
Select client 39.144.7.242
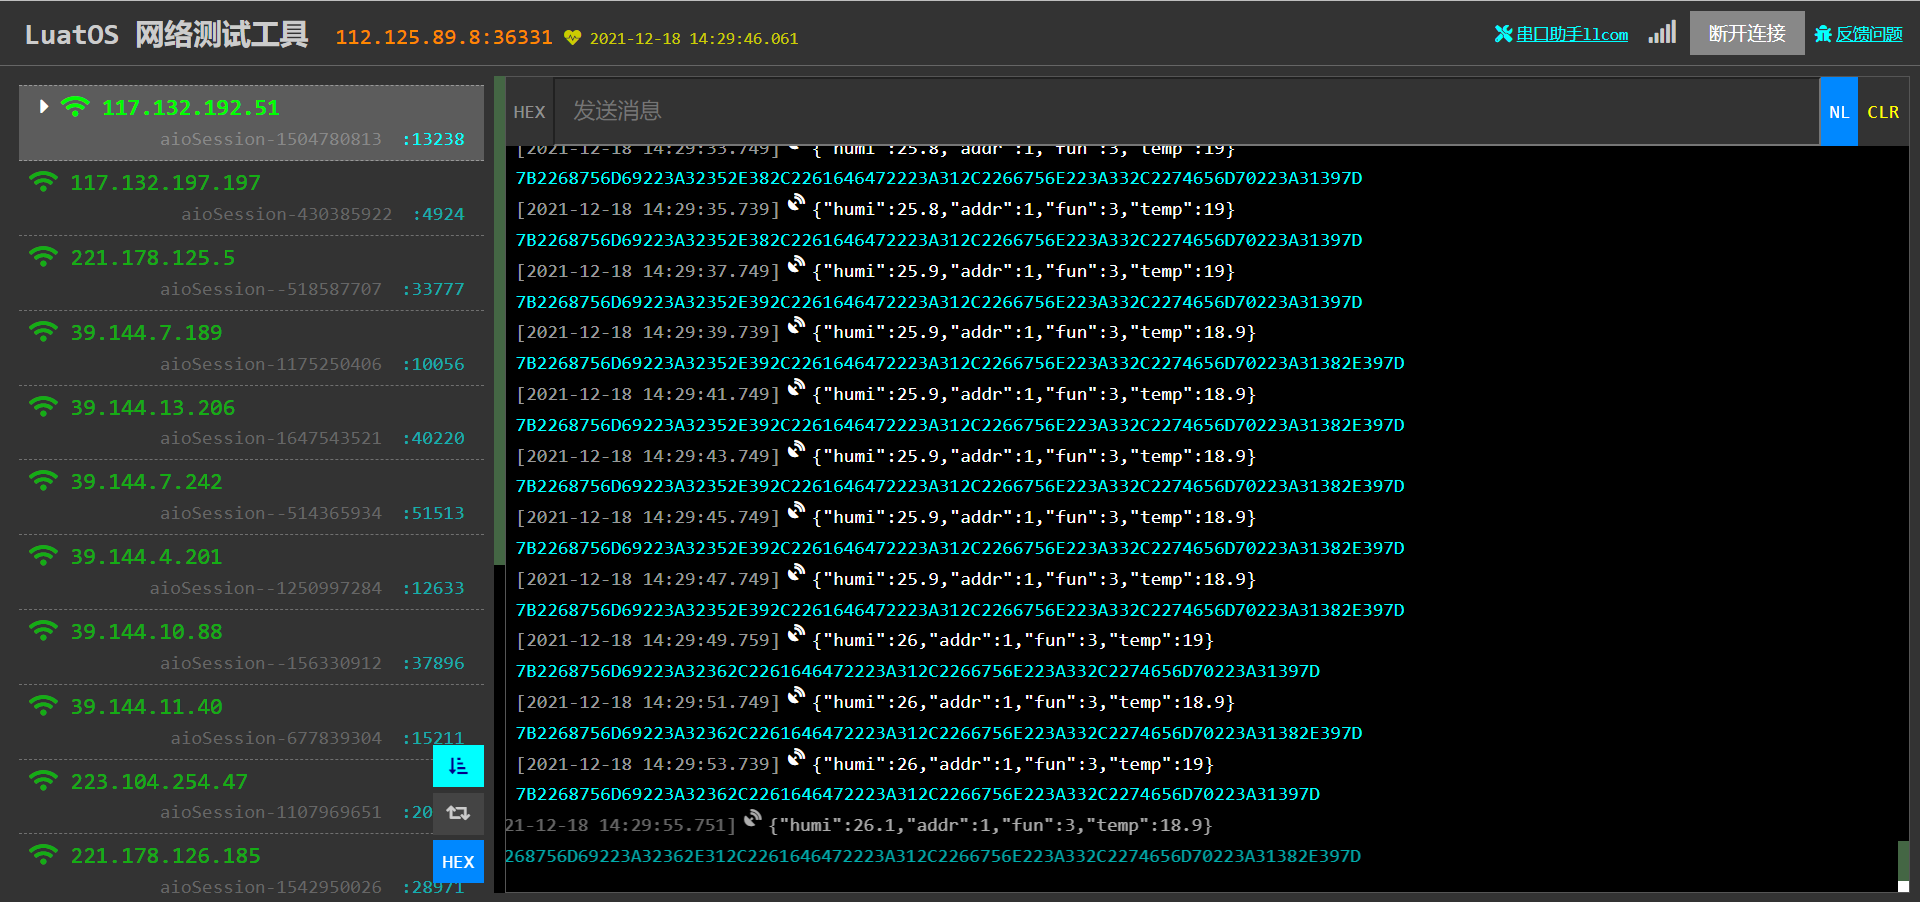[251, 497]
